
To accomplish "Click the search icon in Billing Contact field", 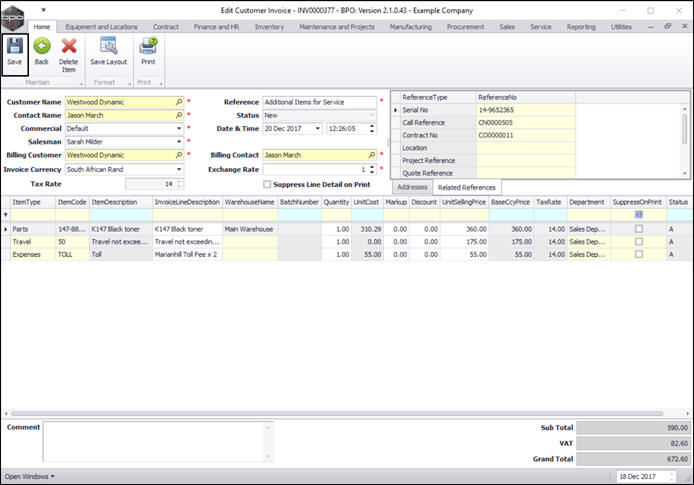I will (x=372, y=155).
